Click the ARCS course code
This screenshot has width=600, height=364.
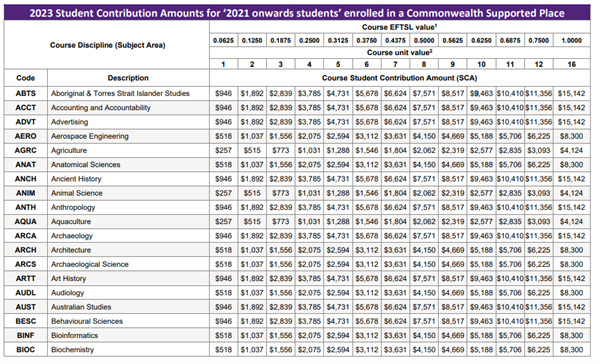[26, 264]
